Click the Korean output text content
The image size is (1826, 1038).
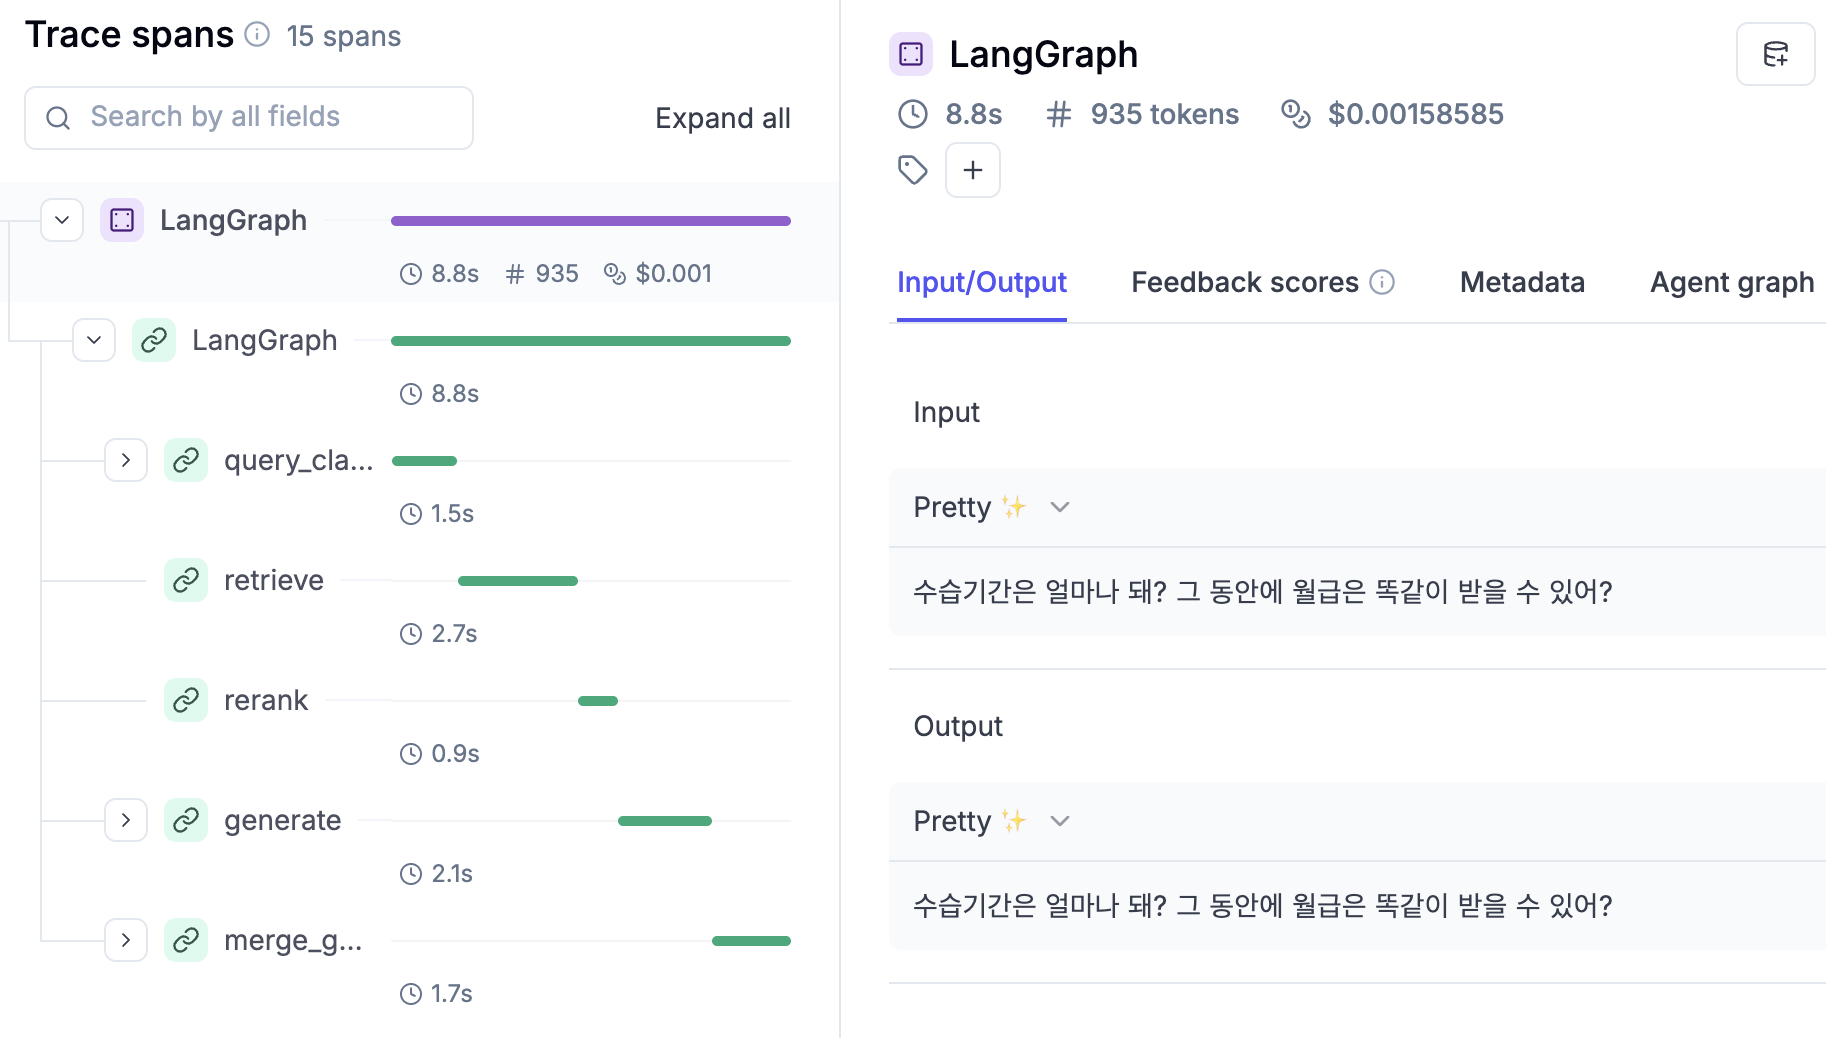click(x=1262, y=905)
